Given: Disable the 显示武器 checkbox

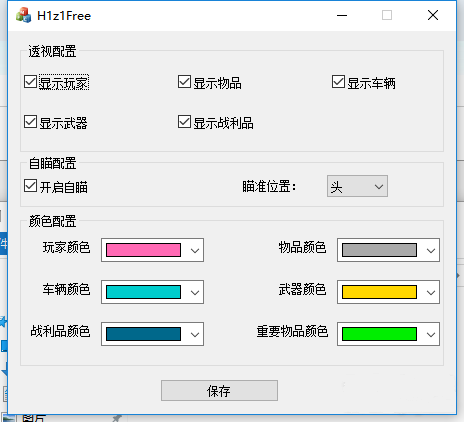Looking at the screenshot, I should (30, 122).
